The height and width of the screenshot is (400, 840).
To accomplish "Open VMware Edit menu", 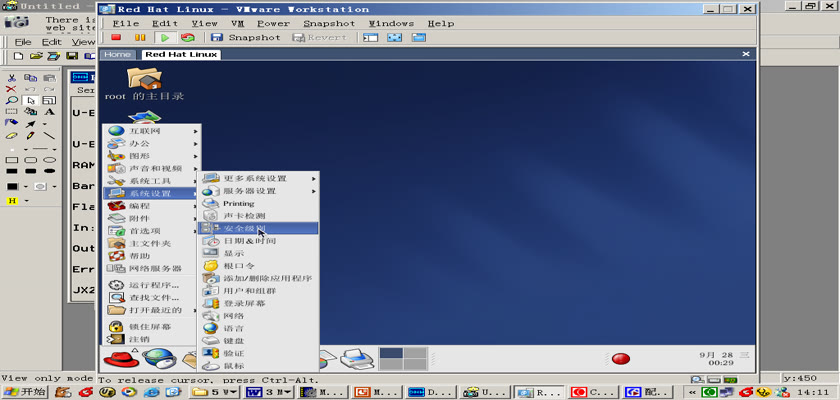I will (165, 24).
